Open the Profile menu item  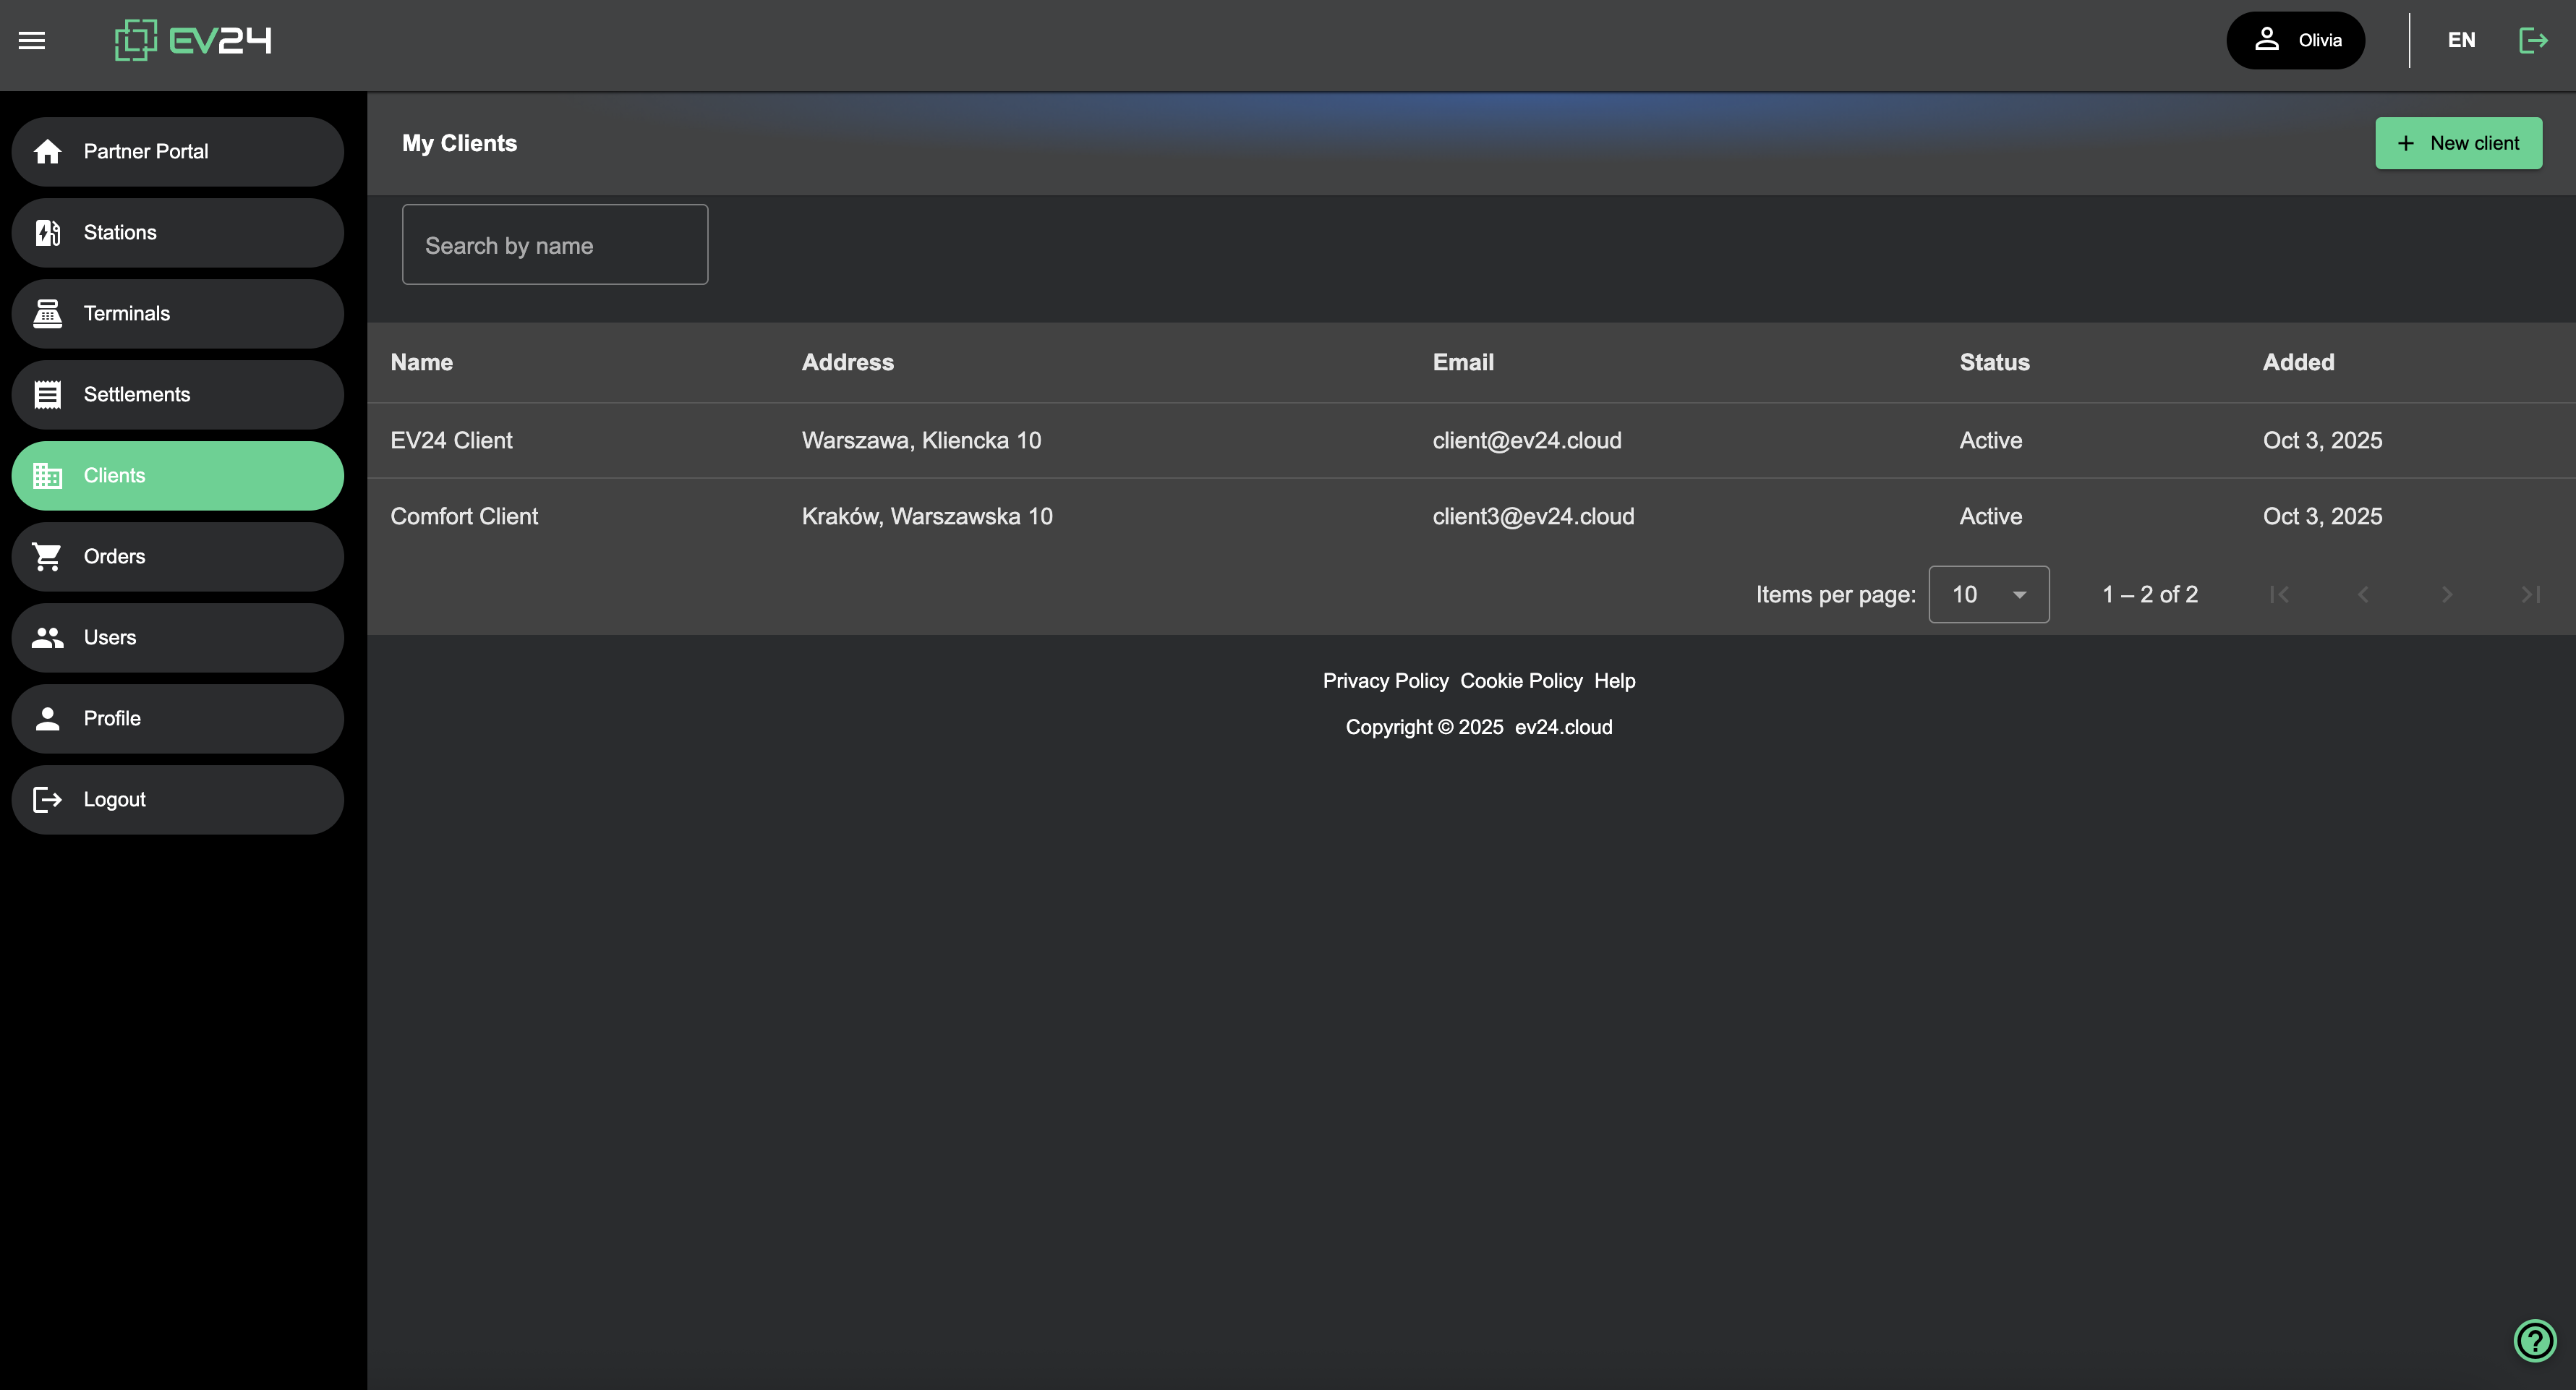(177, 718)
